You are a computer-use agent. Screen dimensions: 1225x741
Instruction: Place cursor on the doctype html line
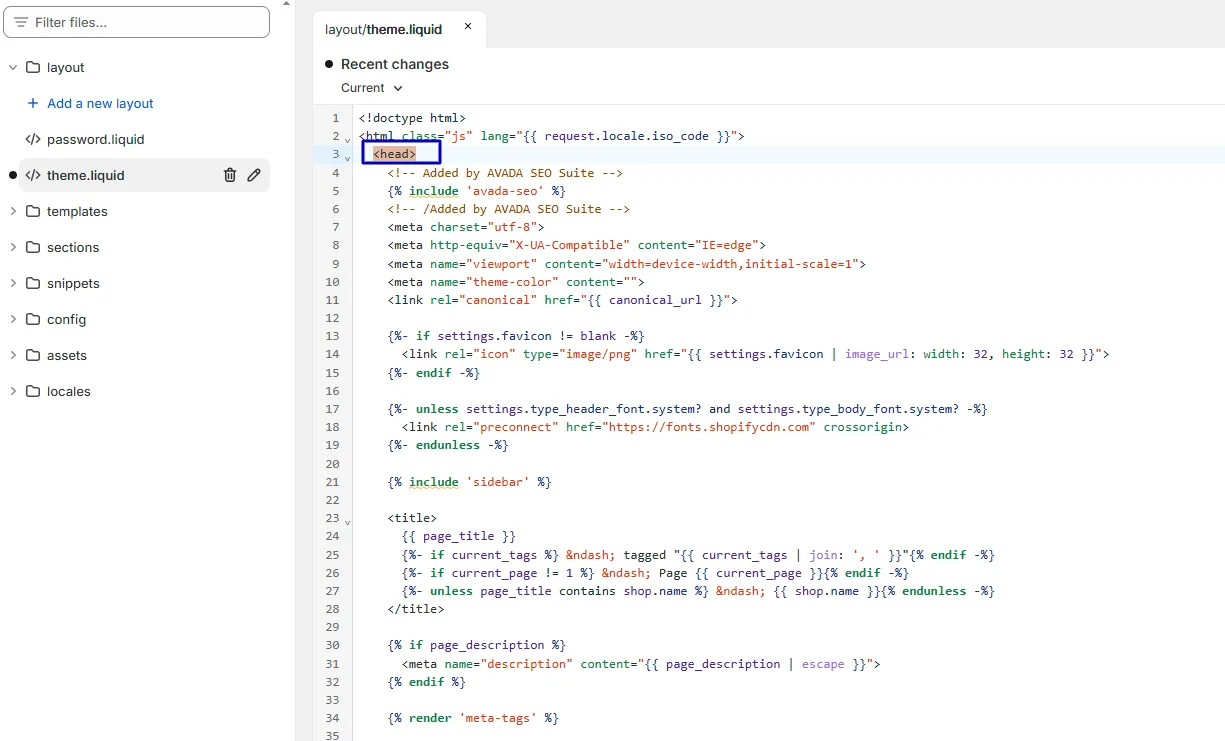tap(412, 118)
